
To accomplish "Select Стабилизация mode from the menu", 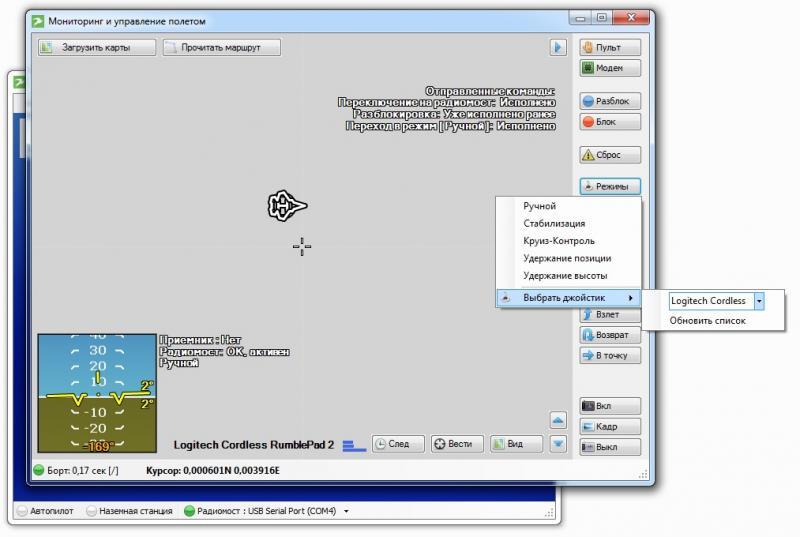I will (x=554, y=224).
